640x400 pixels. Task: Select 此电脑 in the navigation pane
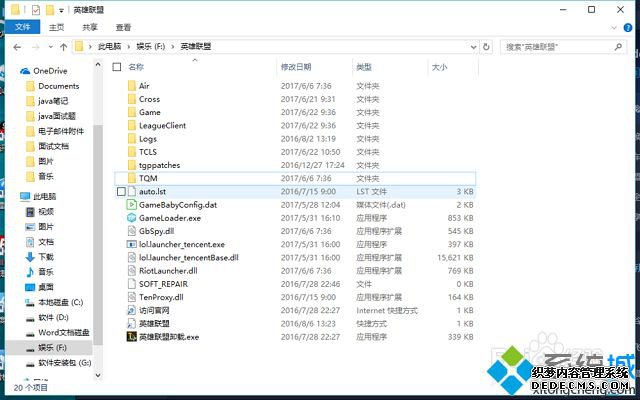click(44, 197)
